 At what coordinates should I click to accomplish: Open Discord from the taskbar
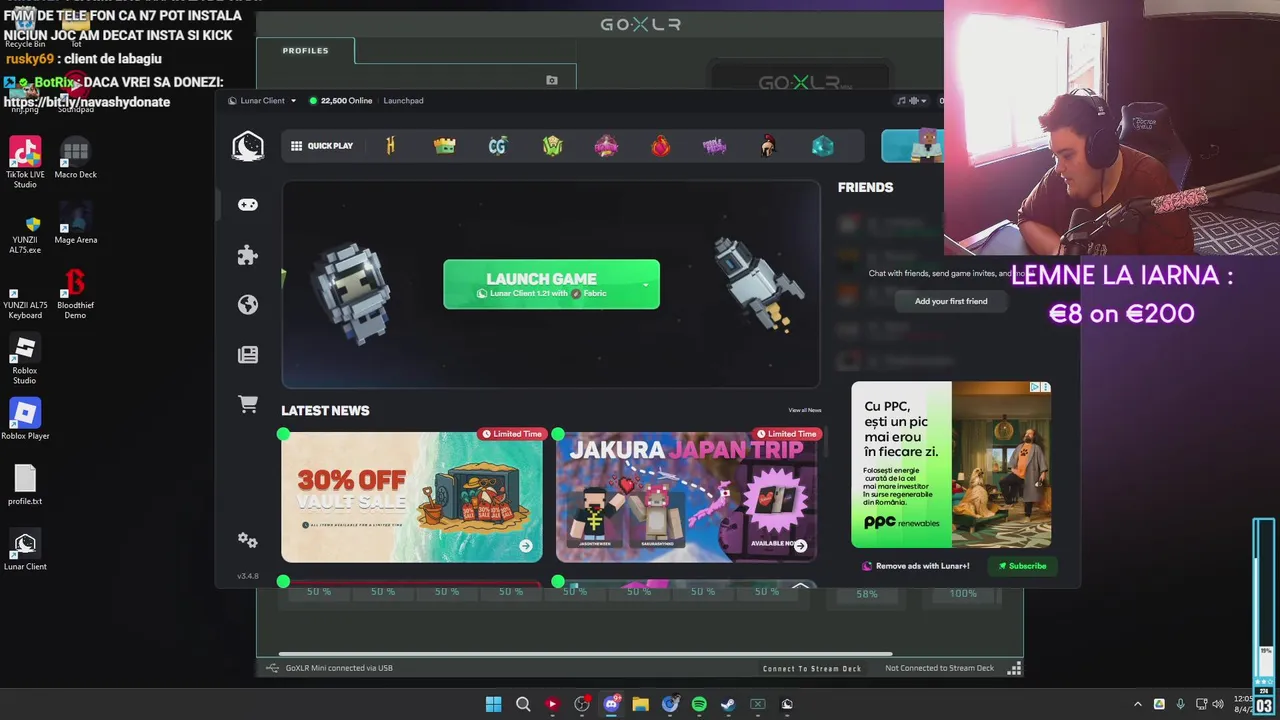pos(611,704)
